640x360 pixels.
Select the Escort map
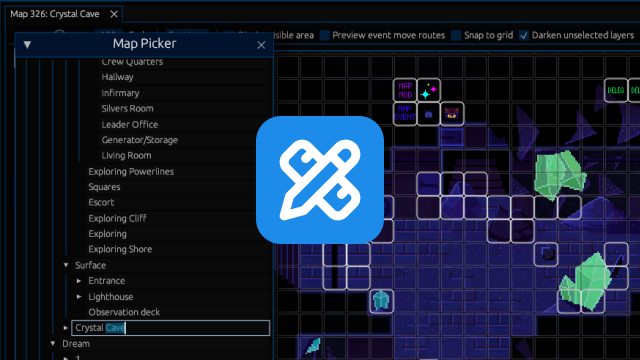coord(101,202)
